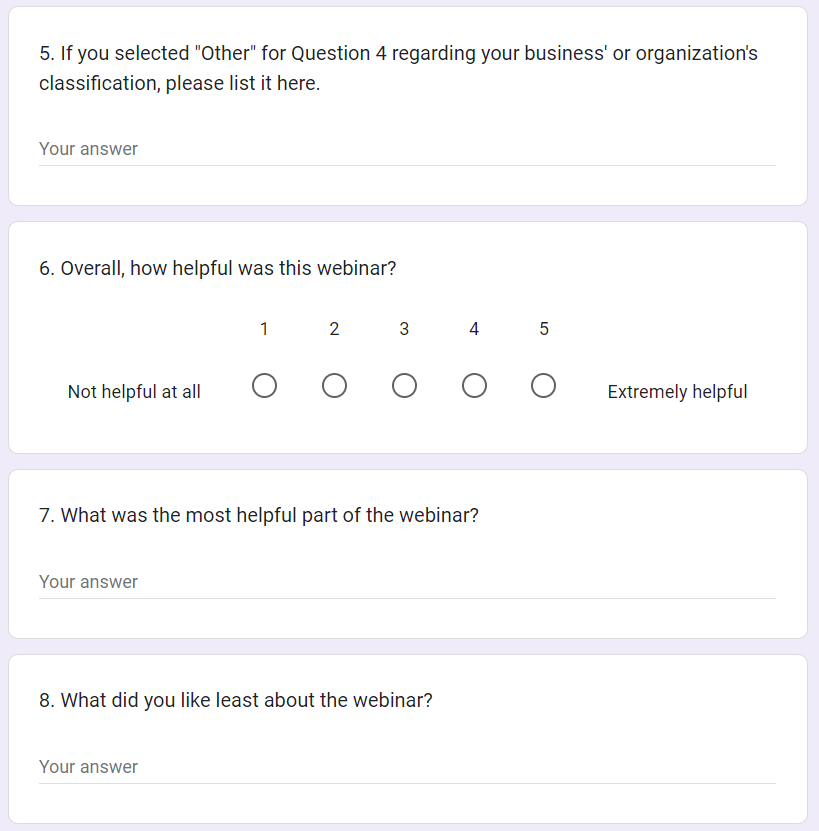Click the number 4 scale label
This screenshot has width=819, height=831.
tap(474, 329)
